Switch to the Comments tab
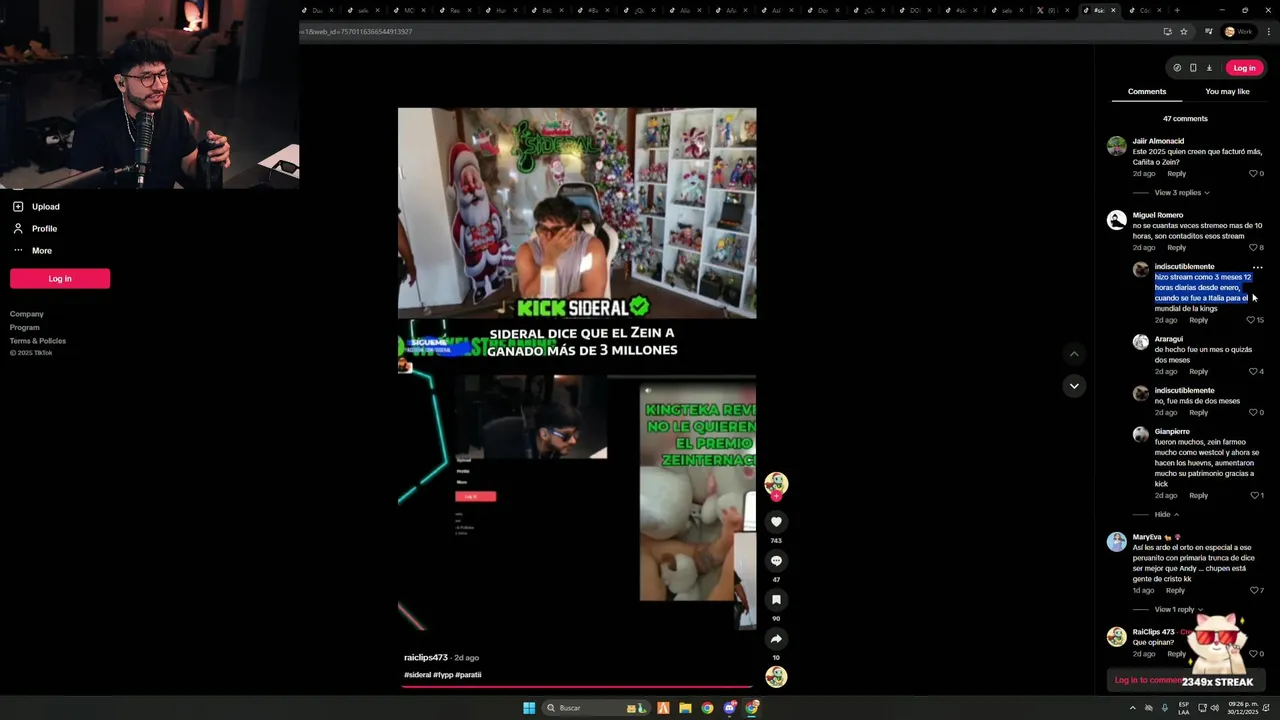Viewport: 1280px width, 720px height. (1147, 91)
